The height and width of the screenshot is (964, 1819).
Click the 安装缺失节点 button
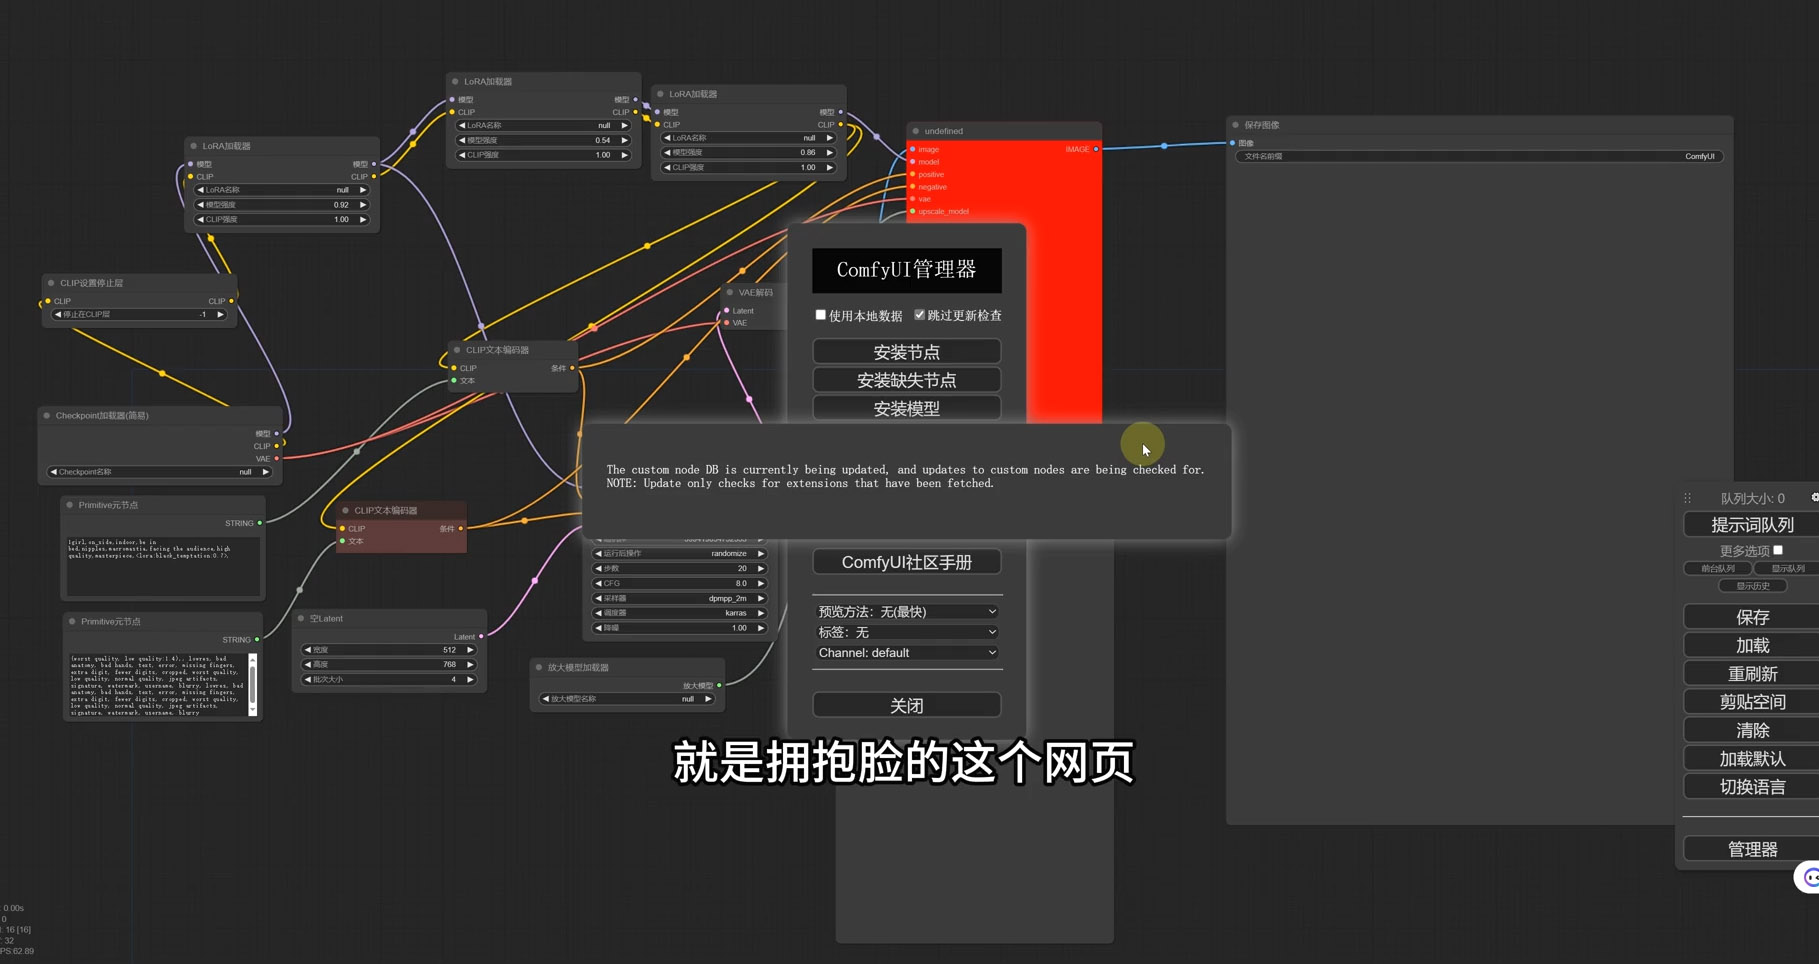tap(907, 380)
